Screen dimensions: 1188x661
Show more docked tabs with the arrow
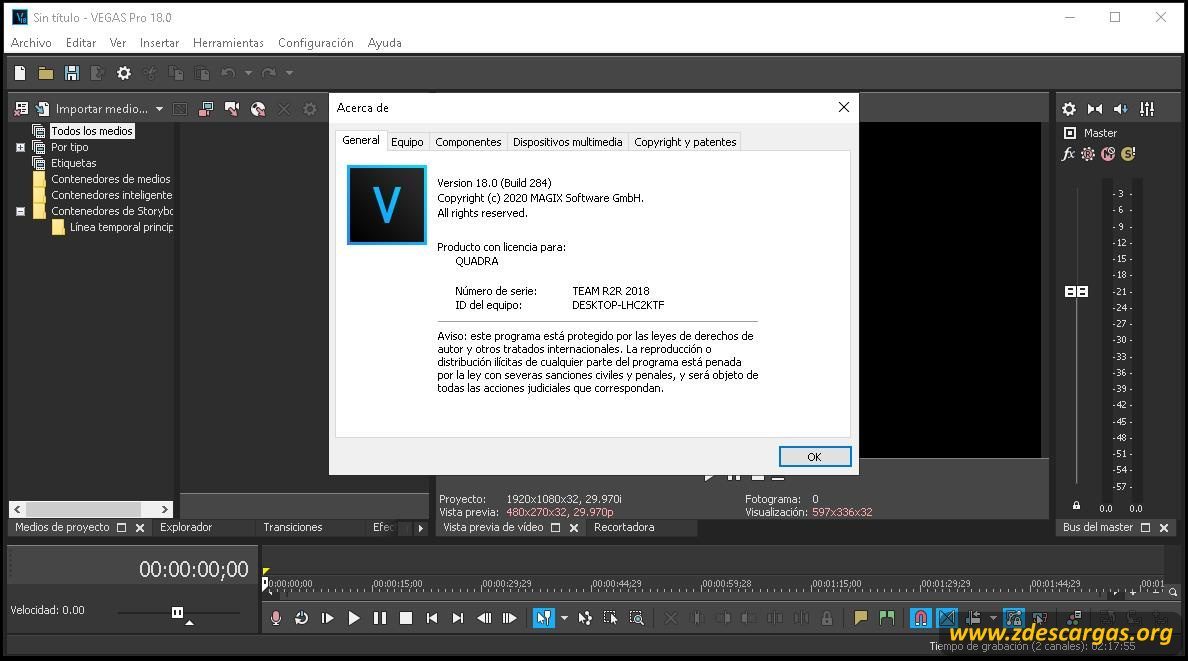point(420,528)
